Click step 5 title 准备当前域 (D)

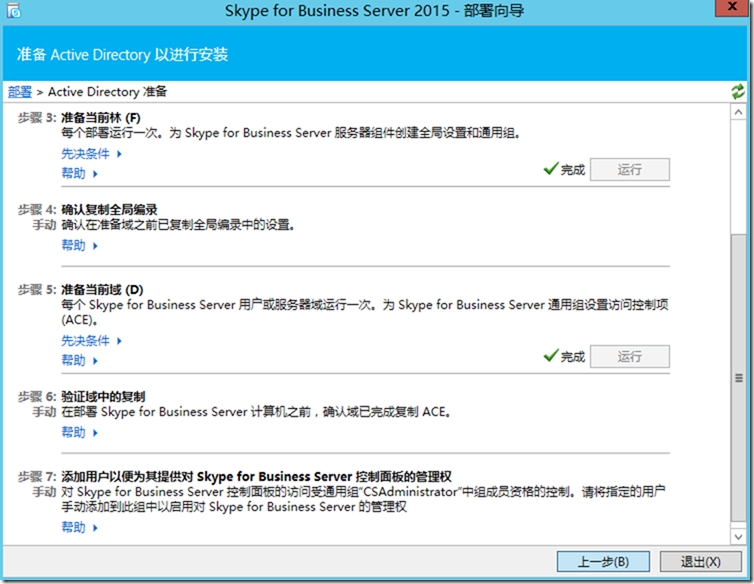102,290
